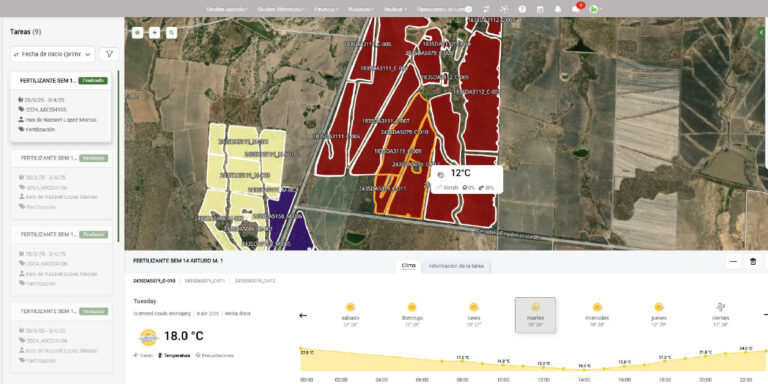768x384 pixels.
Task: Switch to Información de la tarea tab
Action: pos(456,266)
